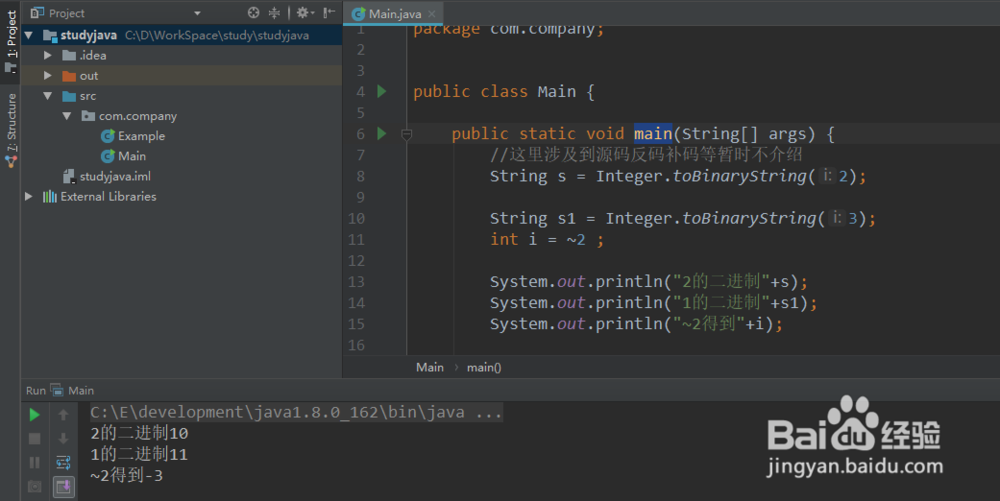Collapse main method using fold marker
The height and width of the screenshot is (501, 1000).
coord(406,134)
